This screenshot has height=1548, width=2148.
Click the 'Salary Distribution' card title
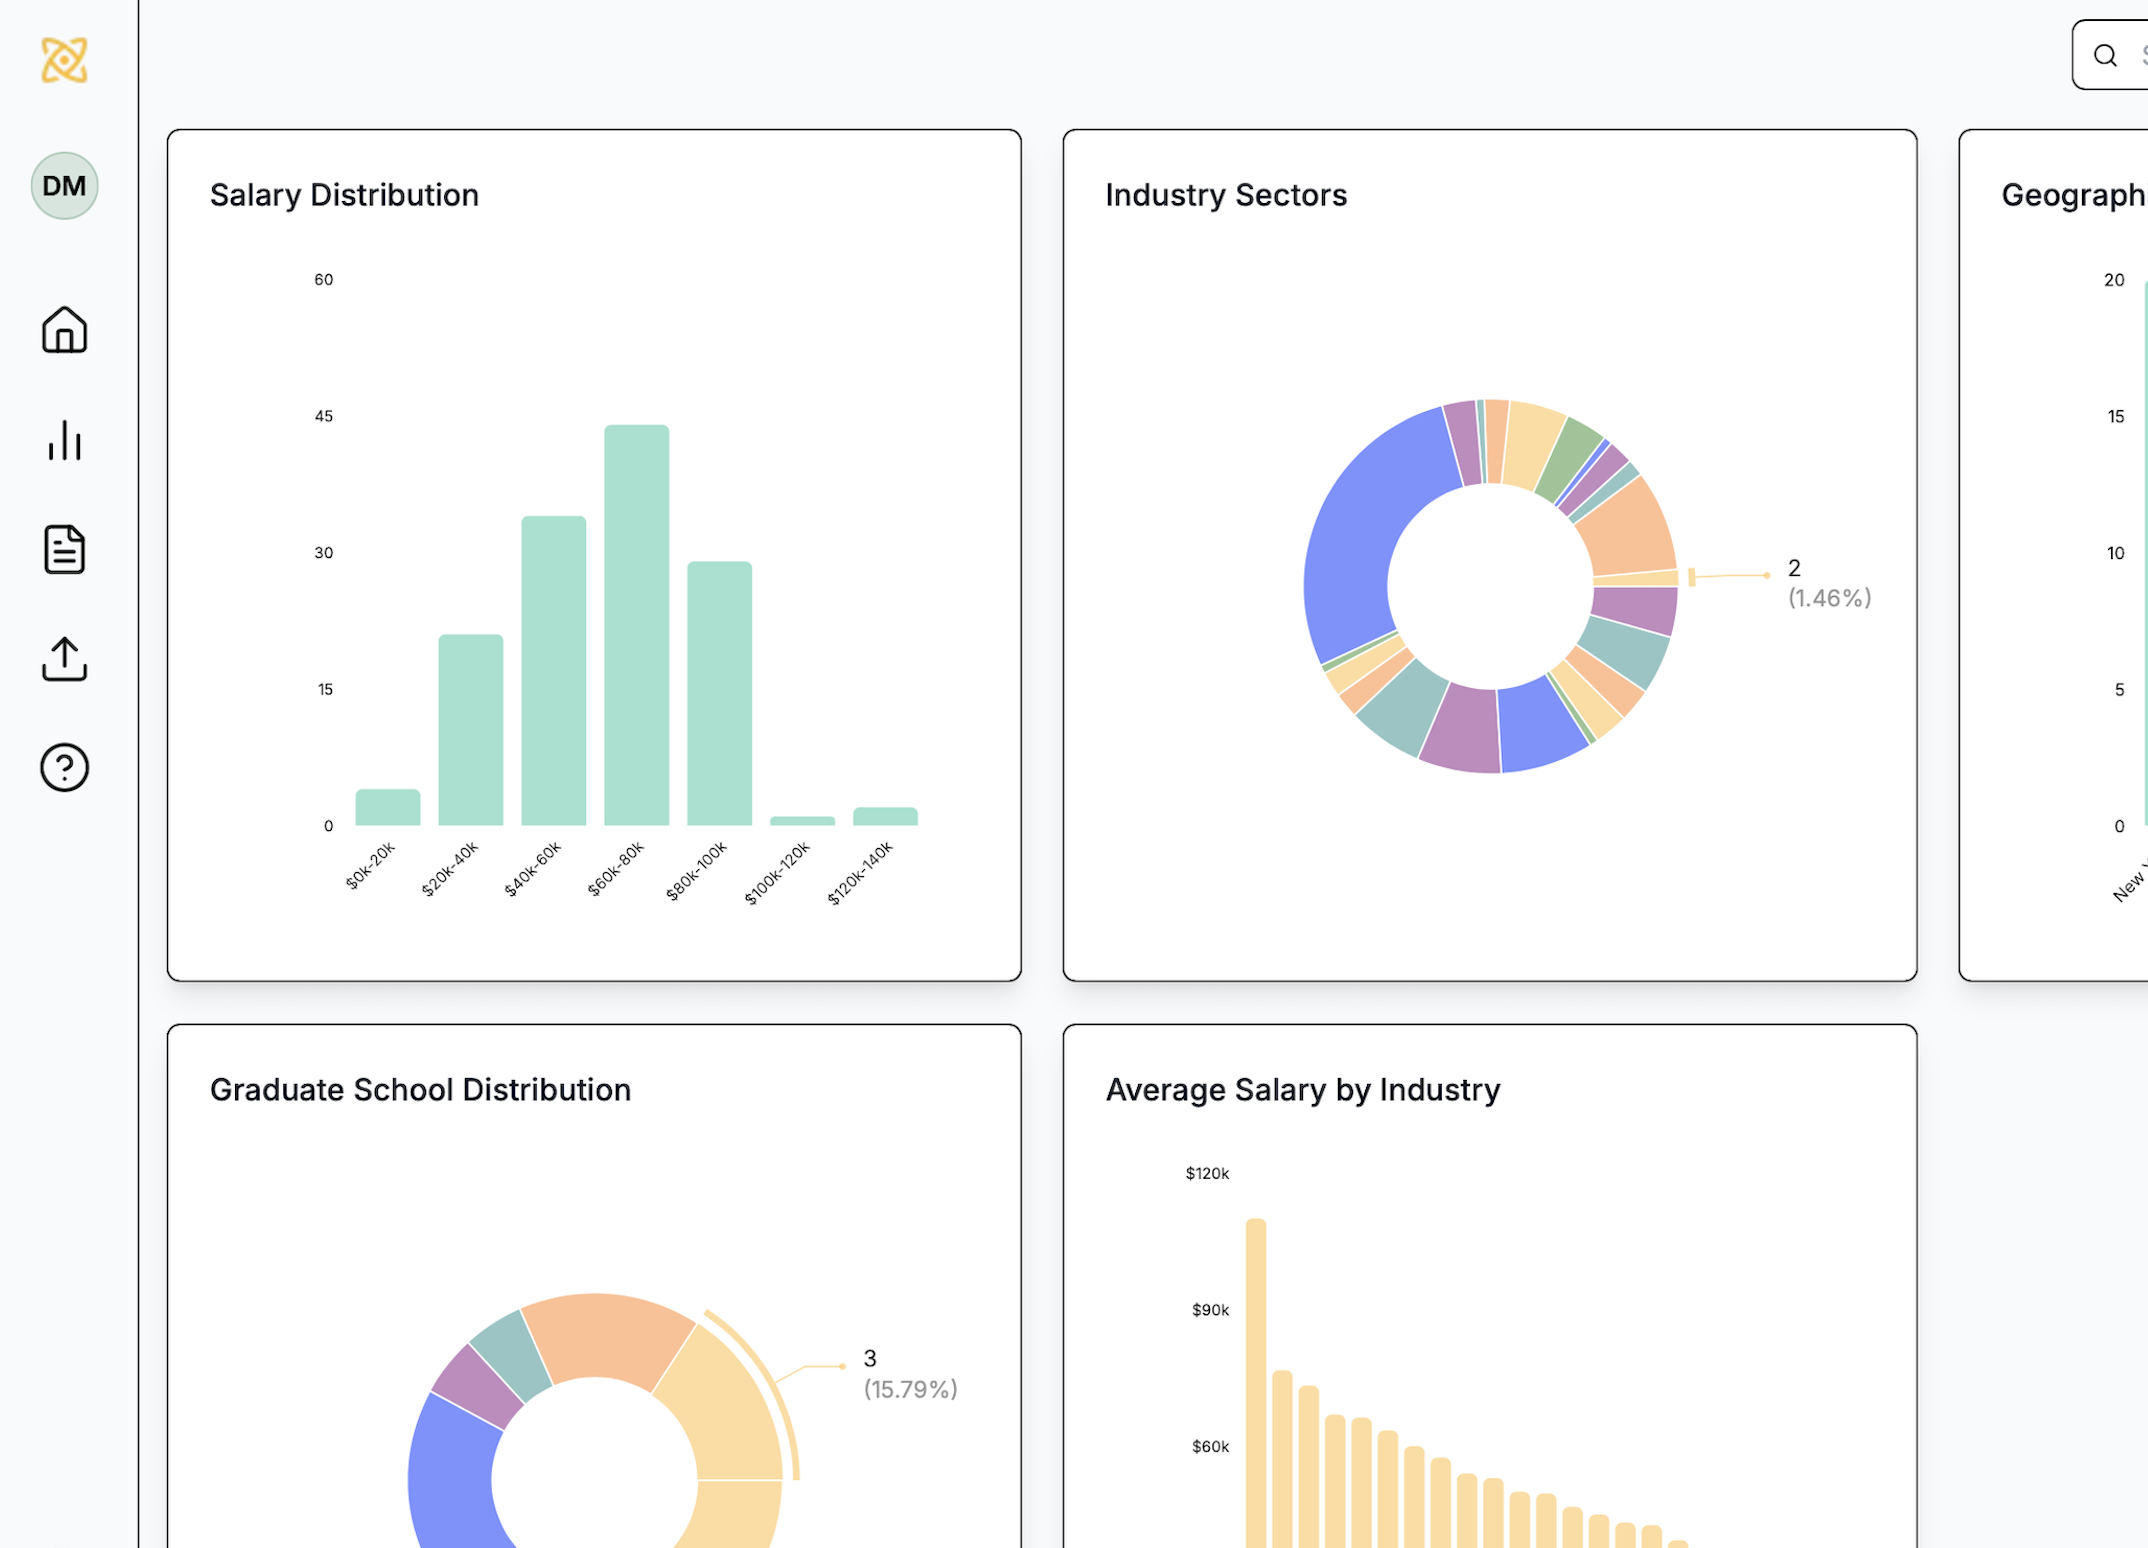[344, 195]
